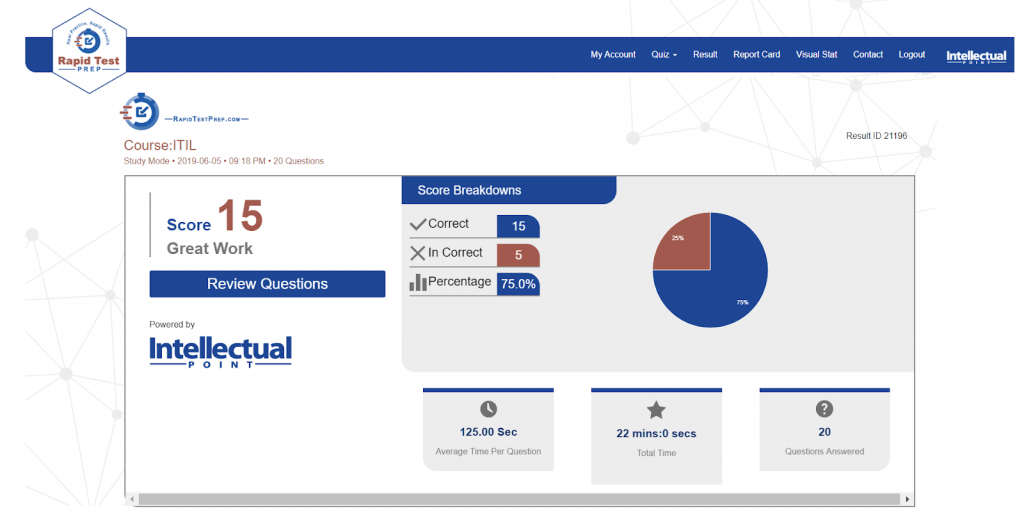Click the checkmark icon beside Correct
Screen dimensions: 1024x515
point(418,224)
